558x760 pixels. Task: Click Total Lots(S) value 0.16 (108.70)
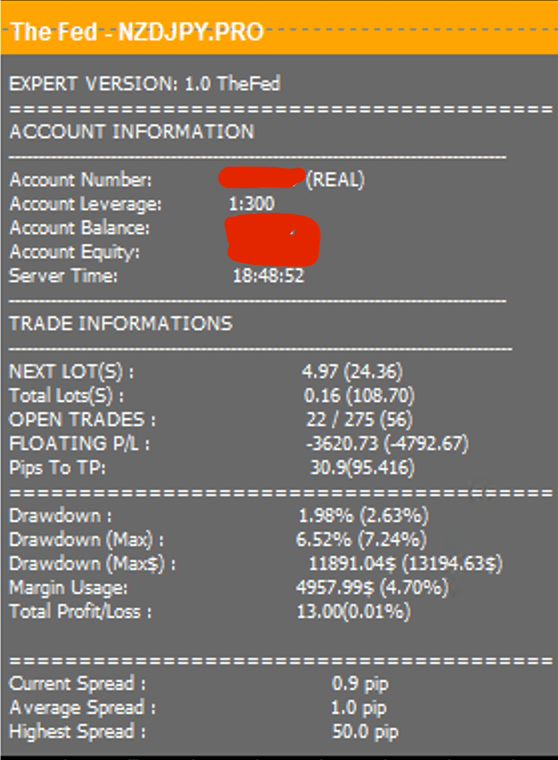coord(359,396)
